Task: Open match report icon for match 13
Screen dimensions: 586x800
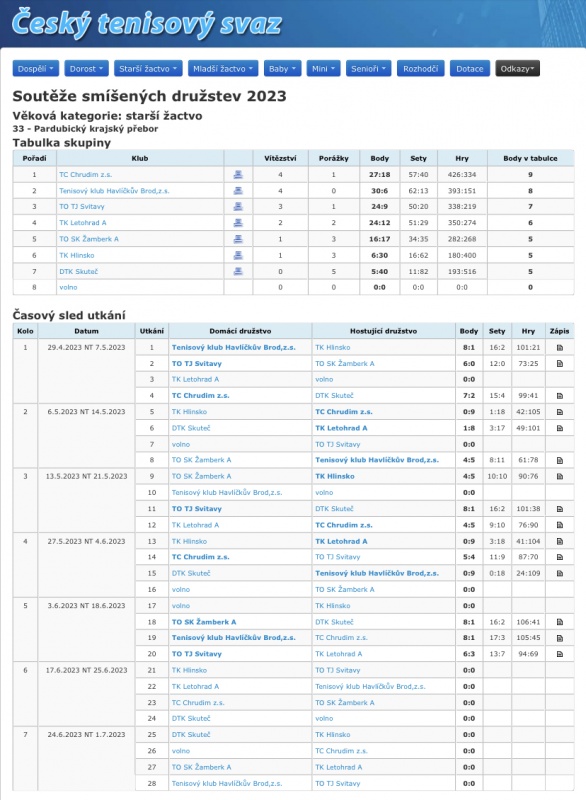Action: pos(559,541)
